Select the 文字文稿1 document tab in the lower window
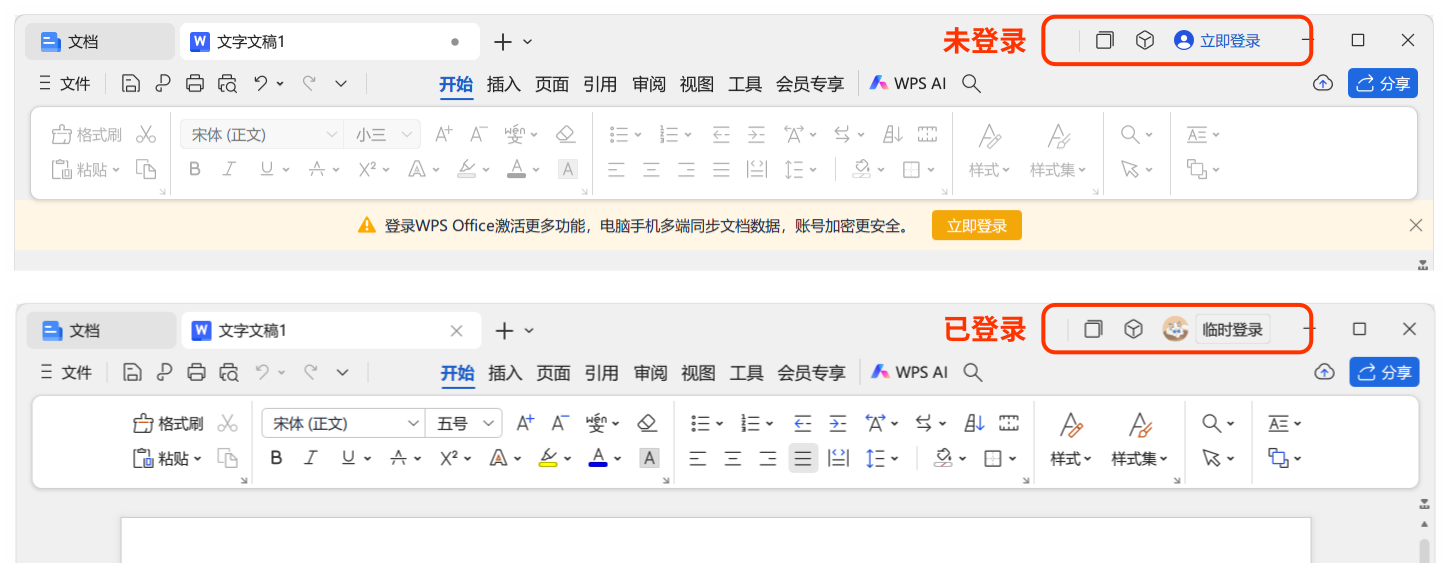Viewport: 1447px width, 563px height. pos(331,330)
